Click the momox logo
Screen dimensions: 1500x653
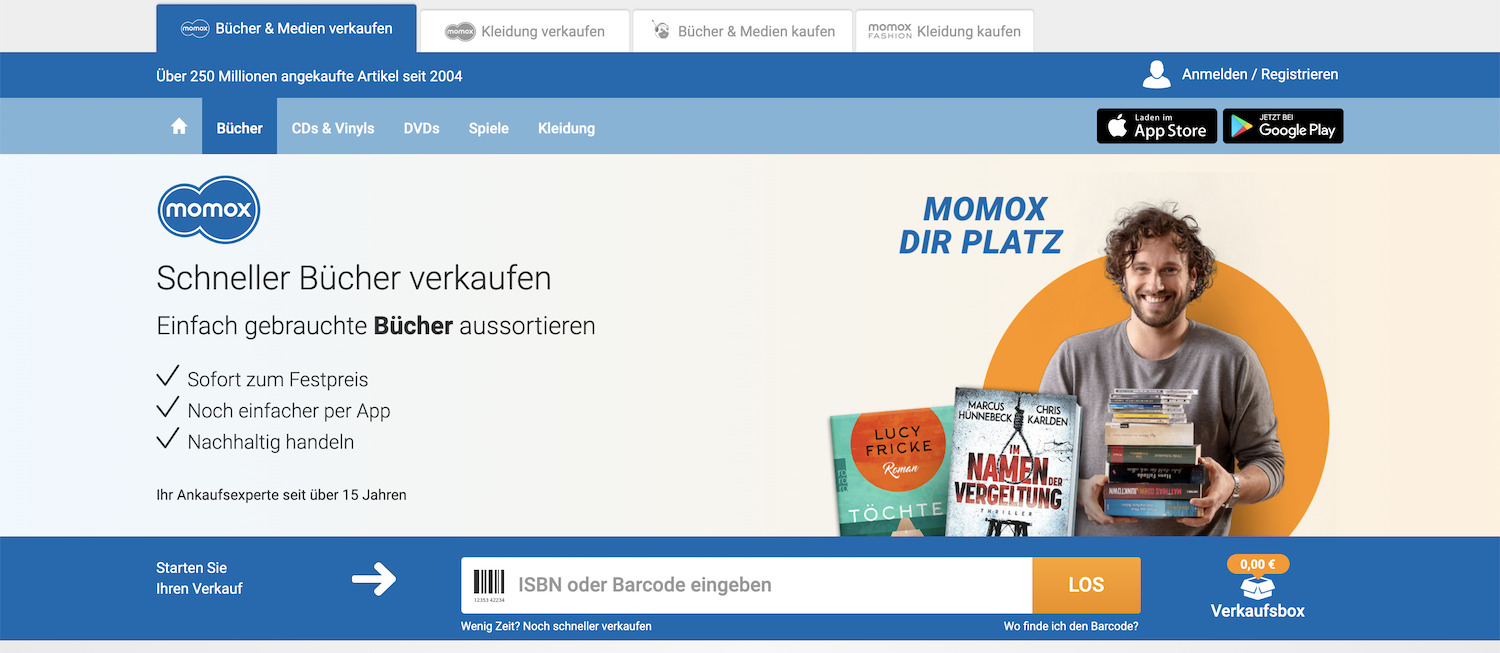pyautogui.click(x=209, y=210)
